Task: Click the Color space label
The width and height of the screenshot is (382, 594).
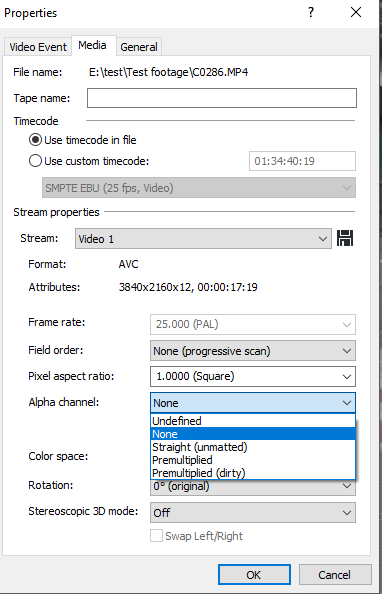Action: (x=58, y=456)
